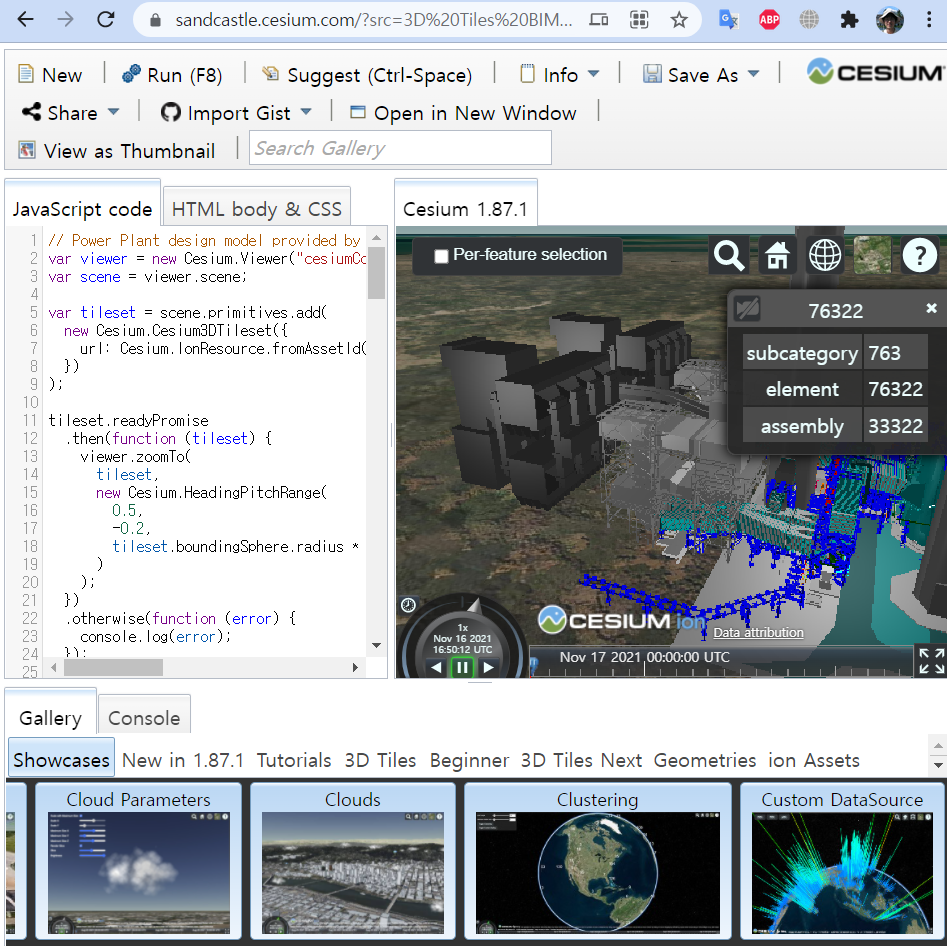Toggle viewer fullscreen mode

pos(931,661)
